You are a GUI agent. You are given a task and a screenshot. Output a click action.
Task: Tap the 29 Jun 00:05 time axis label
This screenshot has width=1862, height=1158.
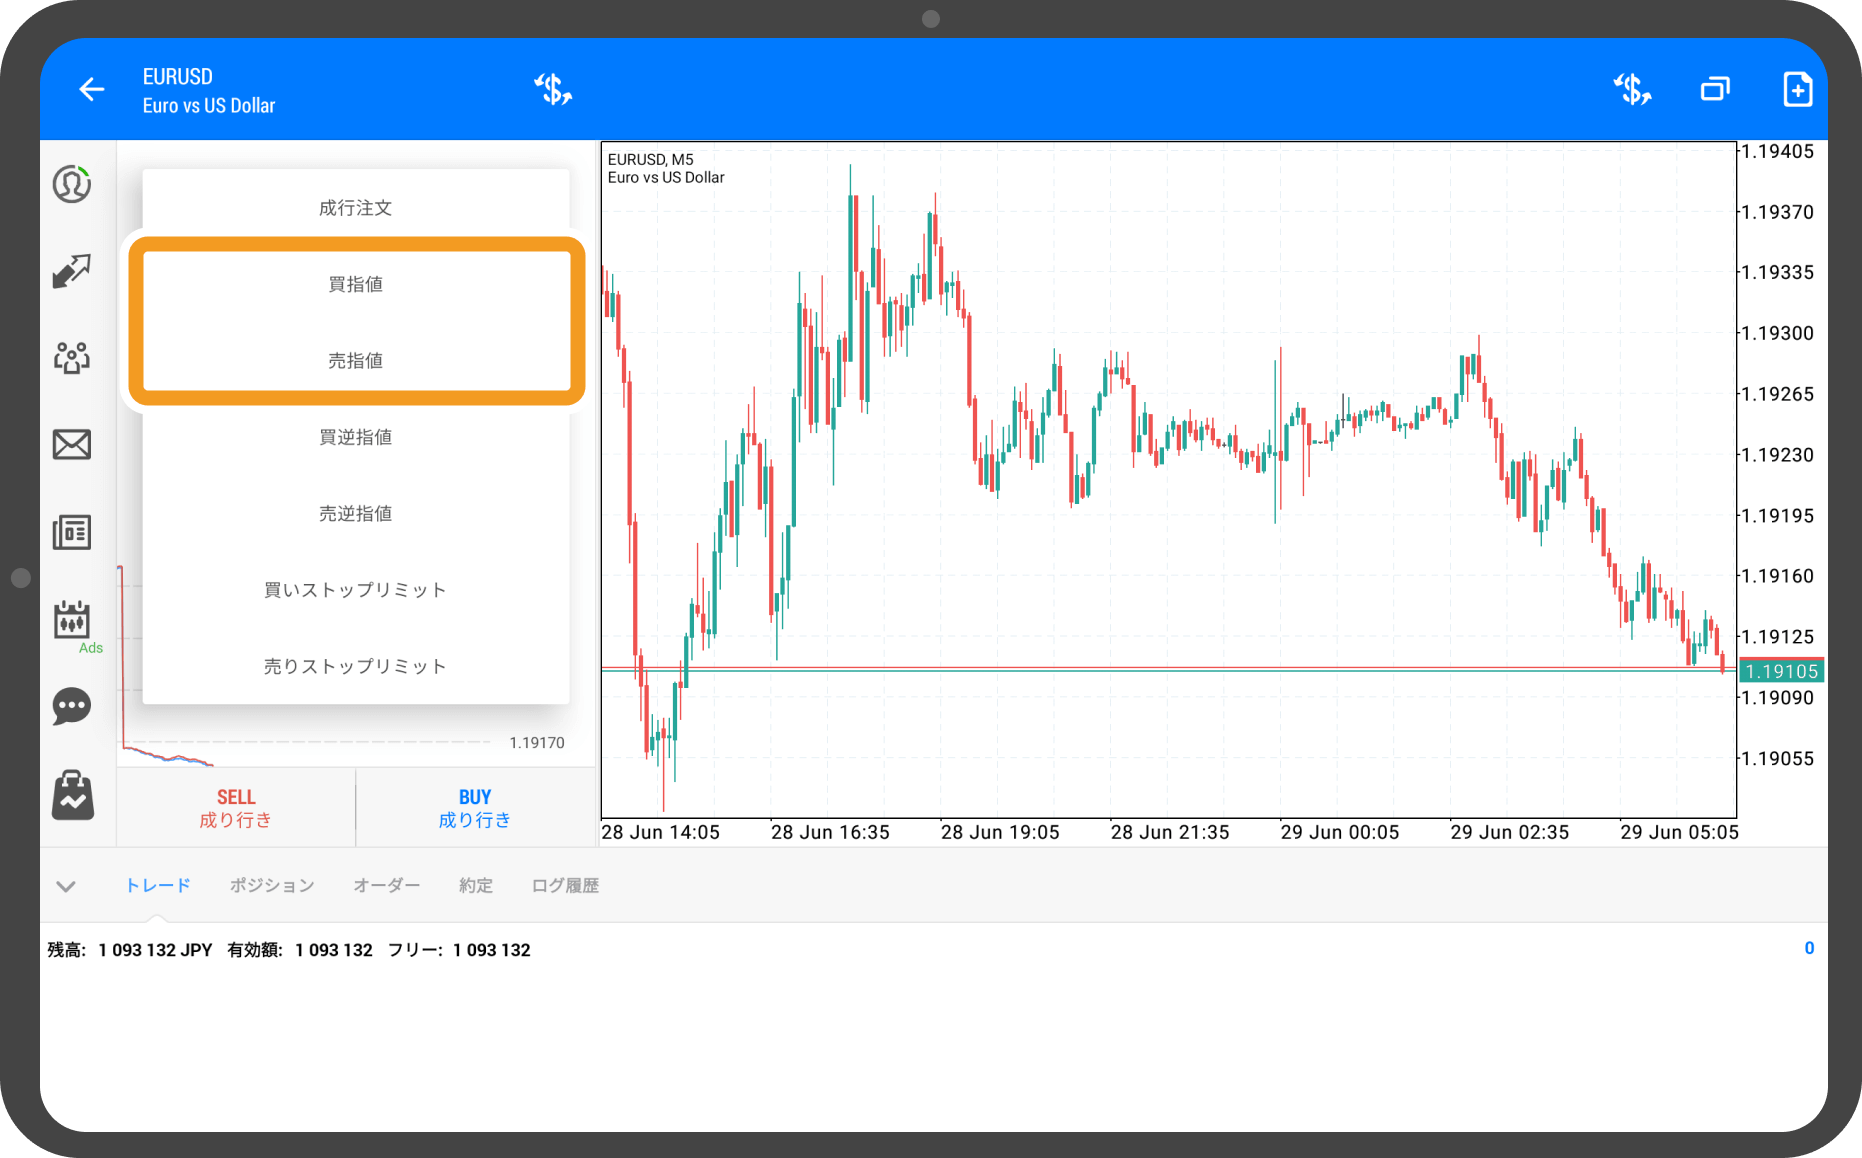click(1340, 832)
